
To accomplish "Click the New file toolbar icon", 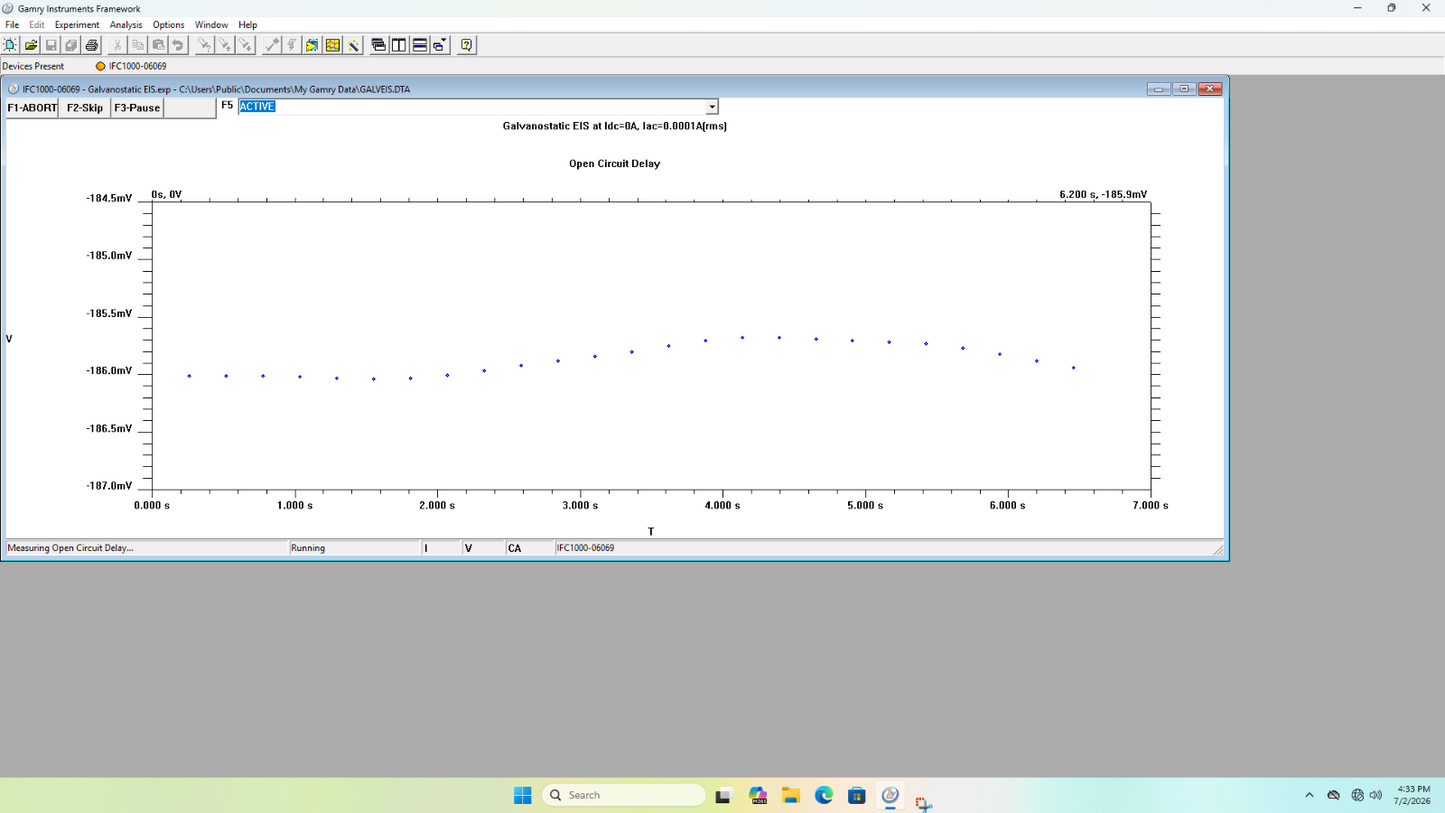I will click(x=10, y=45).
